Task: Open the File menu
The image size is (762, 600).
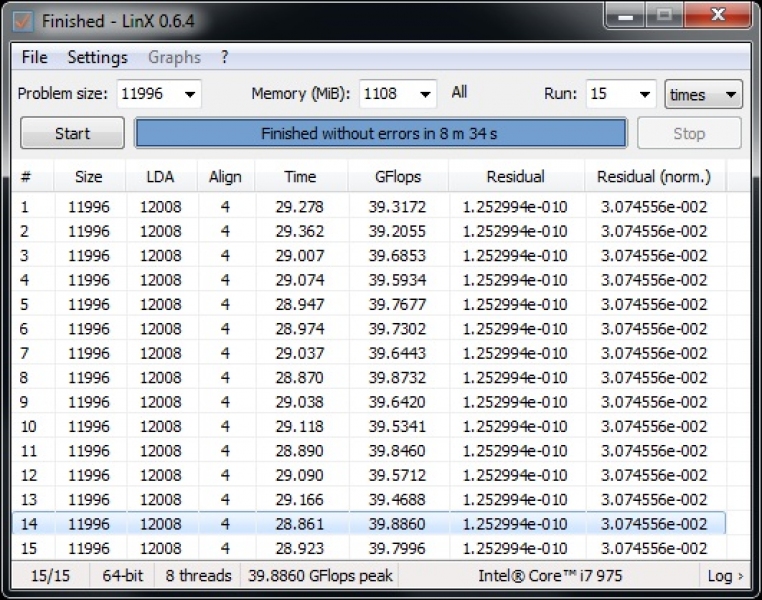Action: [34, 58]
